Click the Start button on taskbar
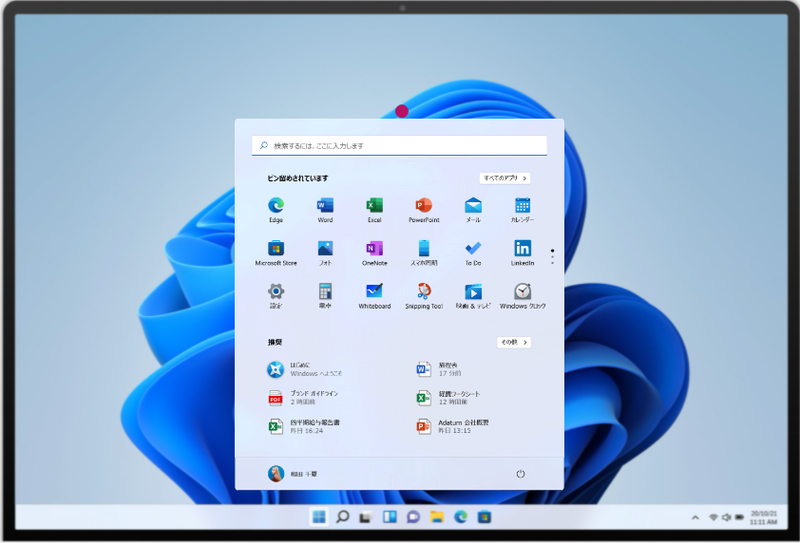 (319, 517)
